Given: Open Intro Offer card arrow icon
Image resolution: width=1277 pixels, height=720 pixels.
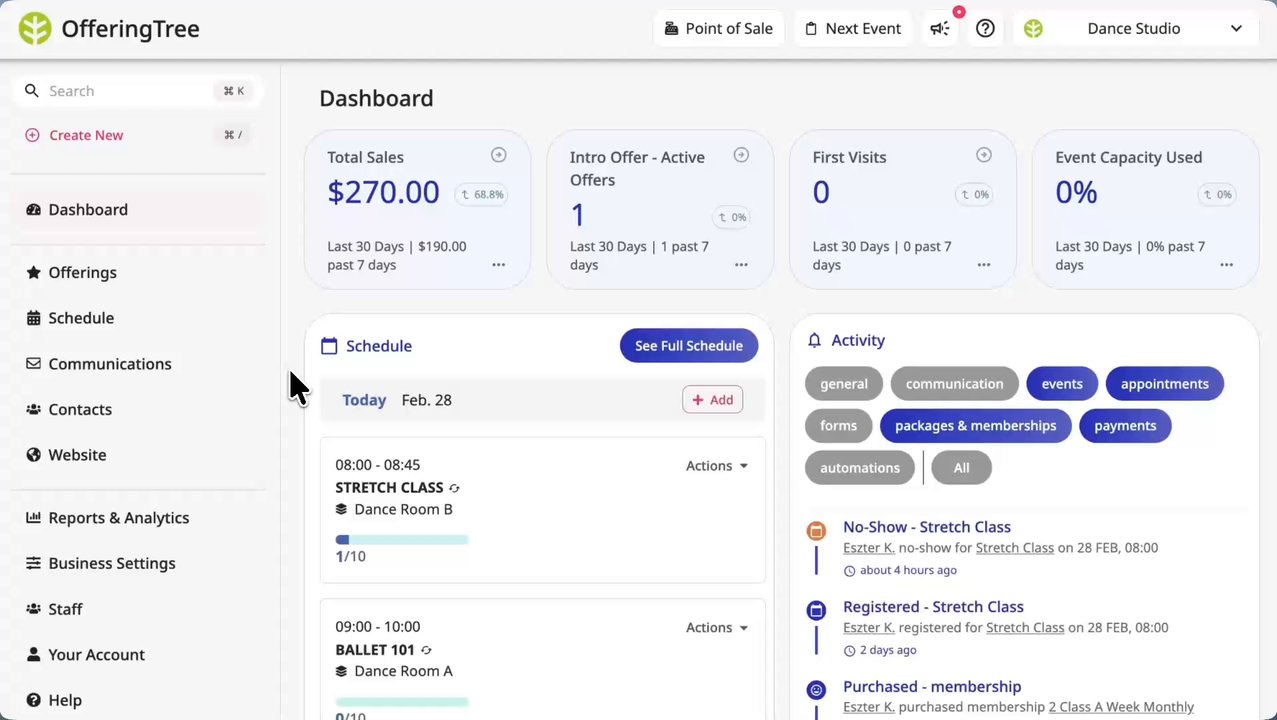Looking at the screenshot, I should tap(741, 155).
